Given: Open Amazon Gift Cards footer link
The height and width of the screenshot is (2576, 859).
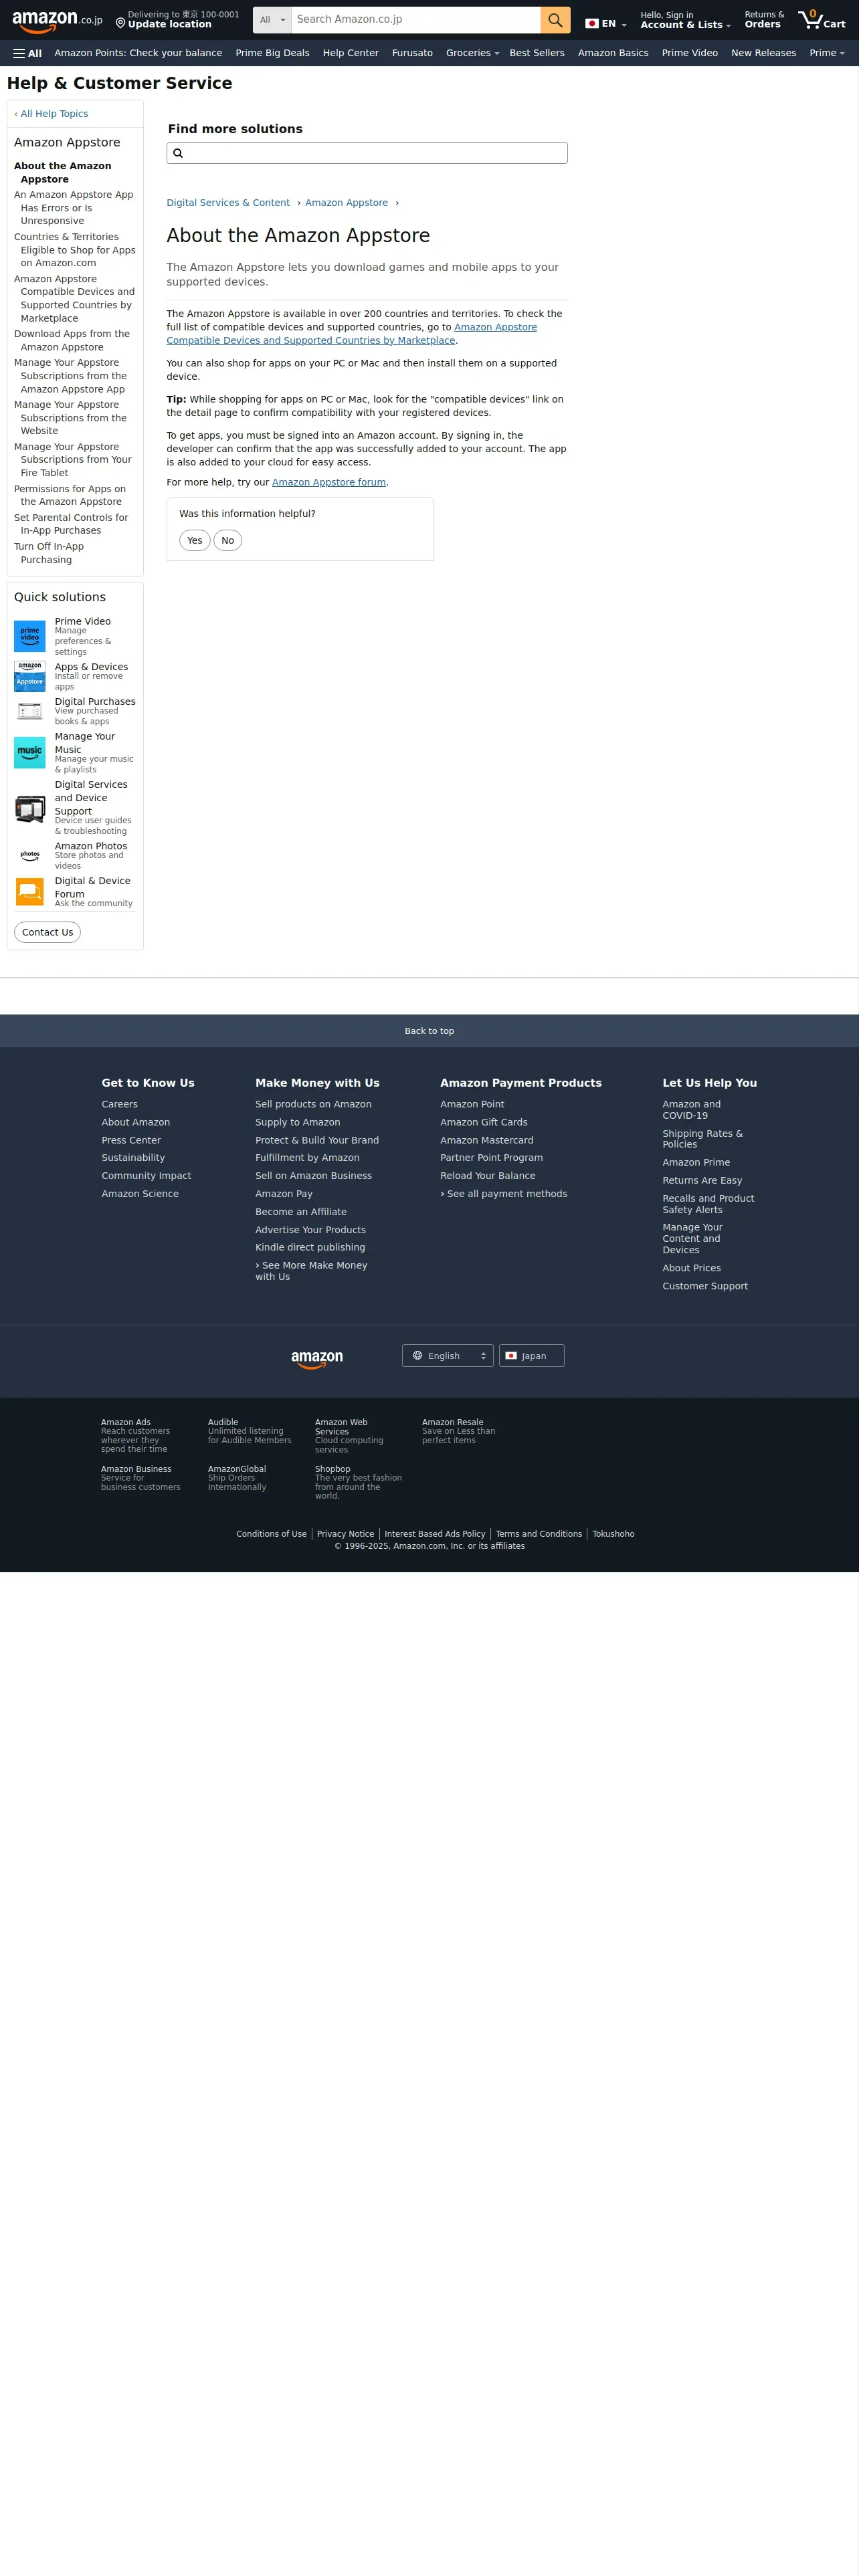Looking at the screenshot, I should [x=484, y=1122].
